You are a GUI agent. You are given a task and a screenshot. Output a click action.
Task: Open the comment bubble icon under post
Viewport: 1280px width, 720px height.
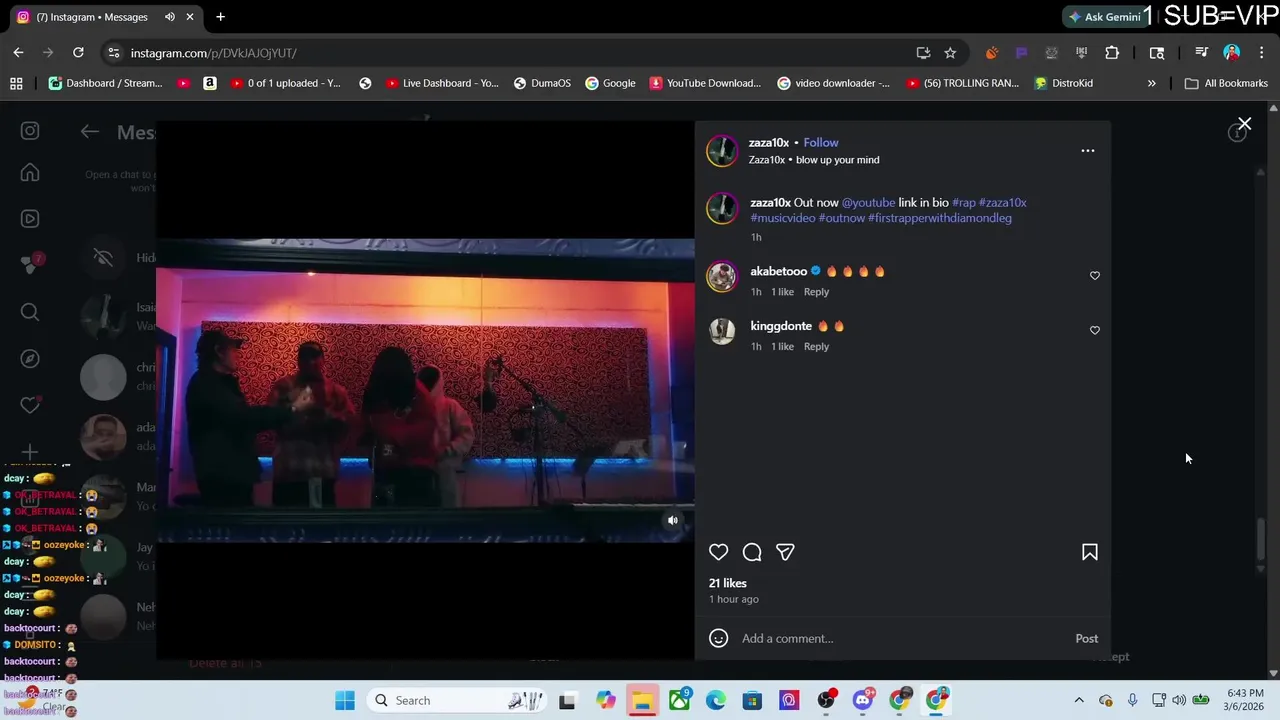click(752, 552)
